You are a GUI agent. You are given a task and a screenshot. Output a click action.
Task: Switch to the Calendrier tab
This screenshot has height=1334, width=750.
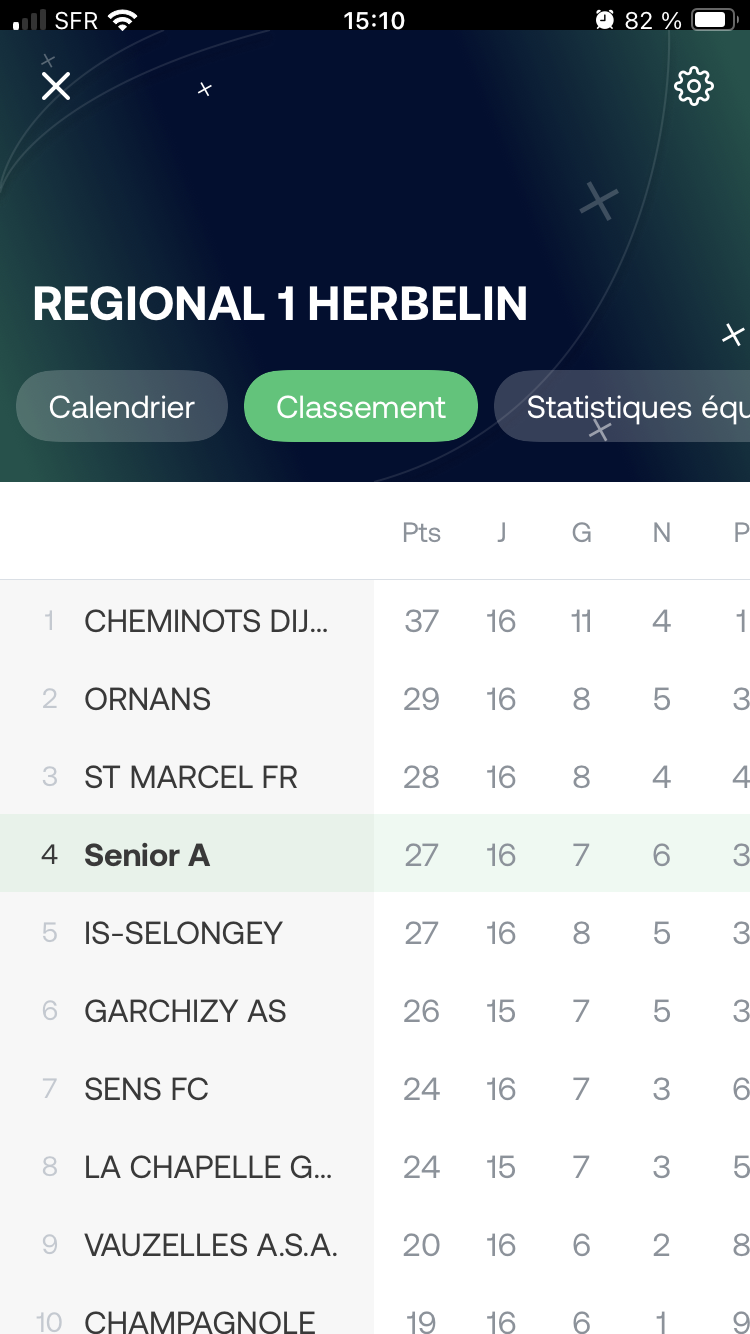click(122, 407)
